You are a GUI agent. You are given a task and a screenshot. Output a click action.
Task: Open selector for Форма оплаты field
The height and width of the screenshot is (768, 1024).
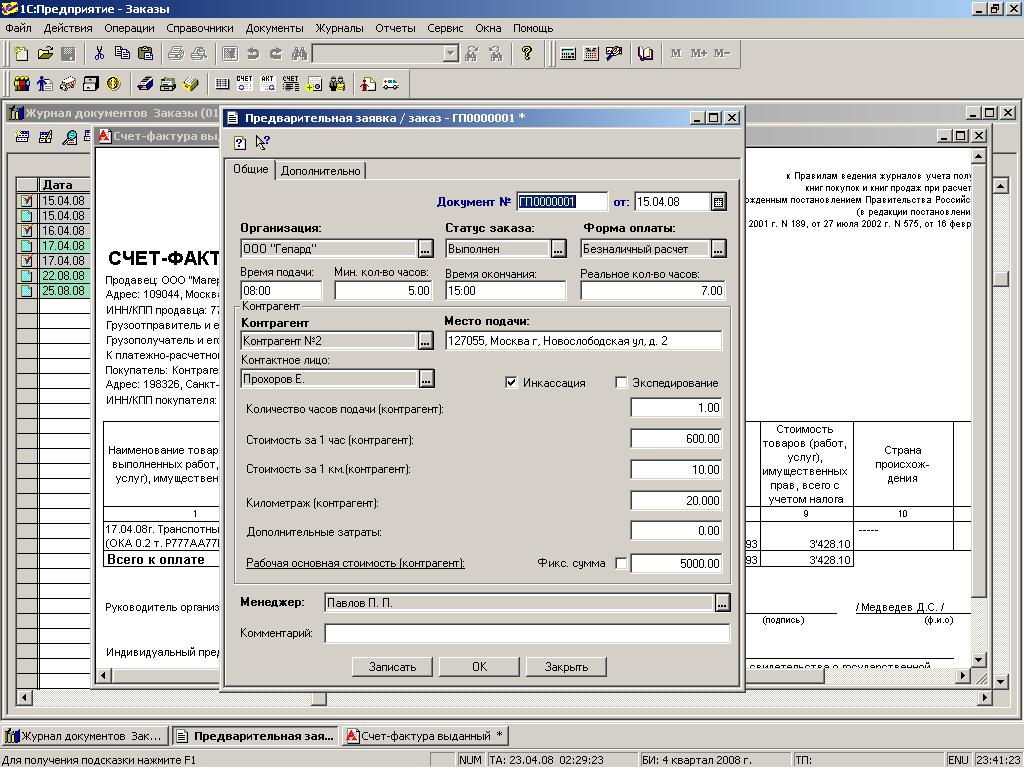[718, 249]
